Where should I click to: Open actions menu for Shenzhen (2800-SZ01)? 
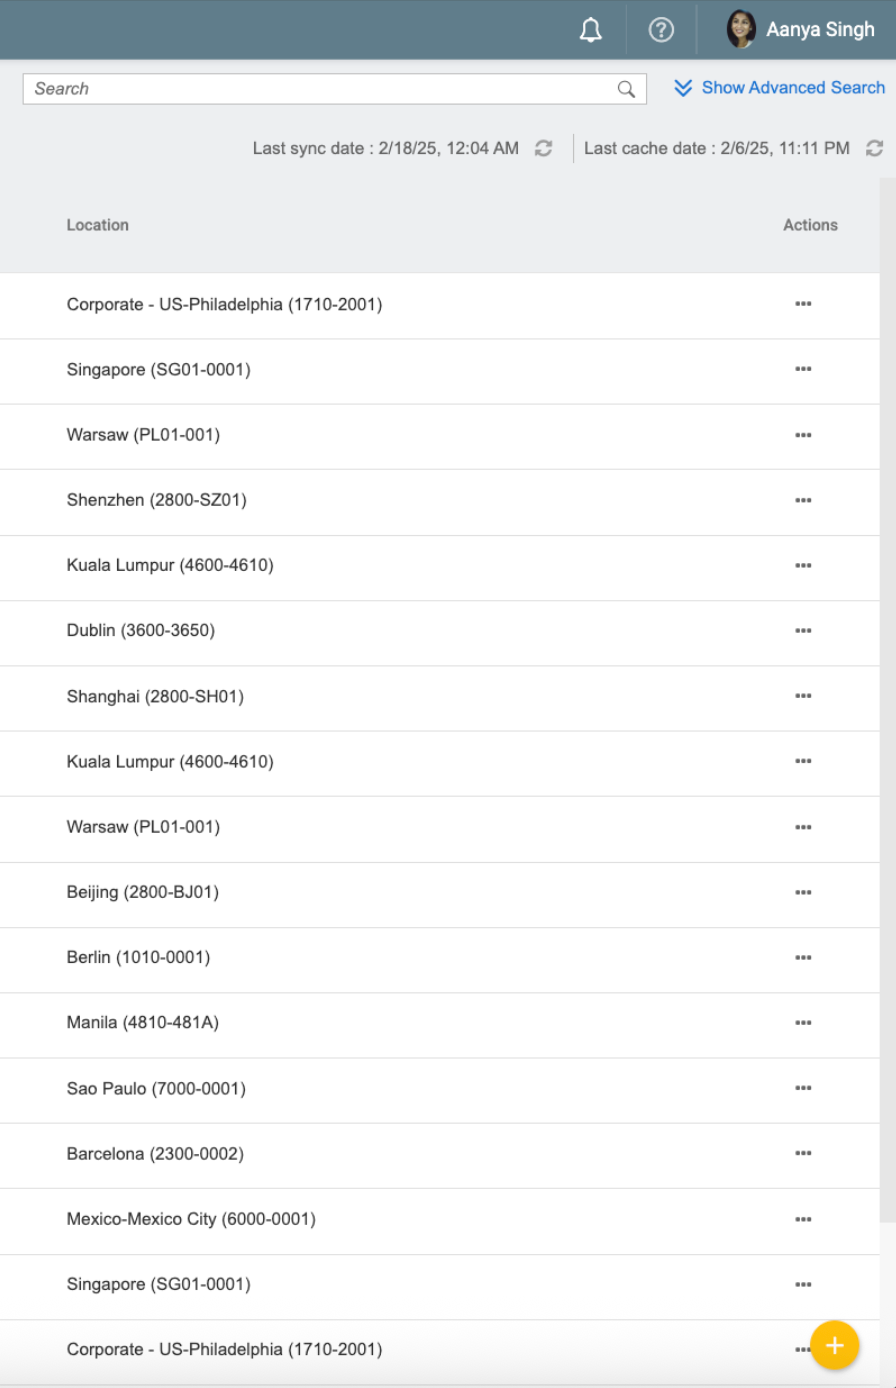click(803, 500)
